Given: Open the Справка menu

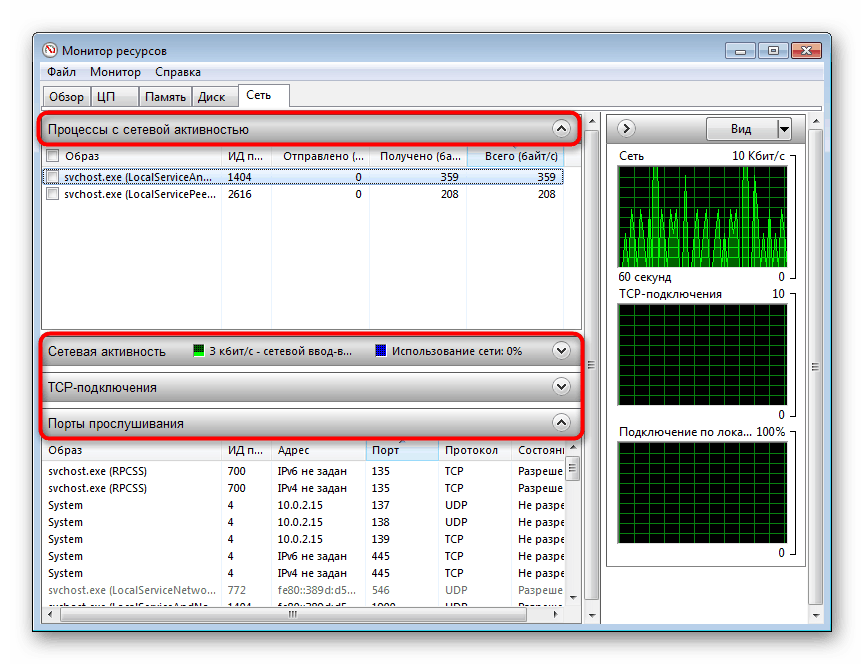Looking at the screenshot, I should [x=177, y=72].
